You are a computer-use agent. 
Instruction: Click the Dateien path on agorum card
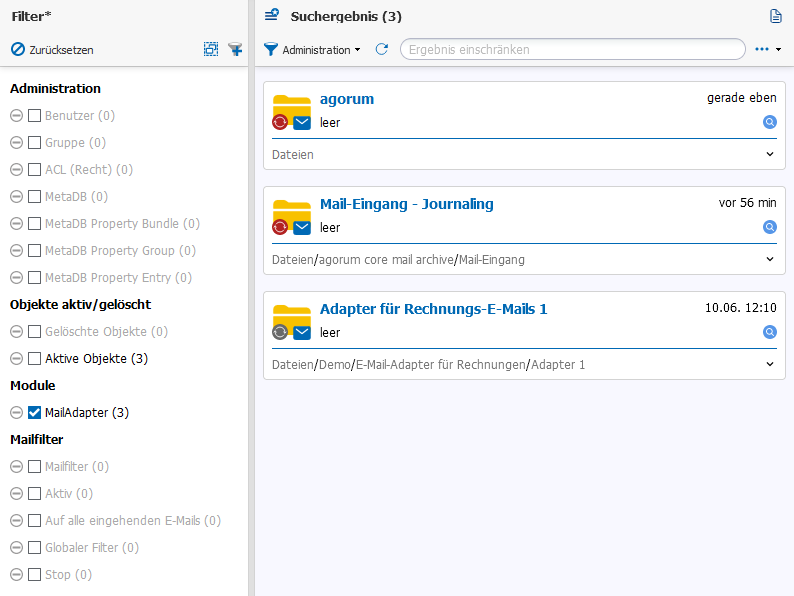point(293,154)
